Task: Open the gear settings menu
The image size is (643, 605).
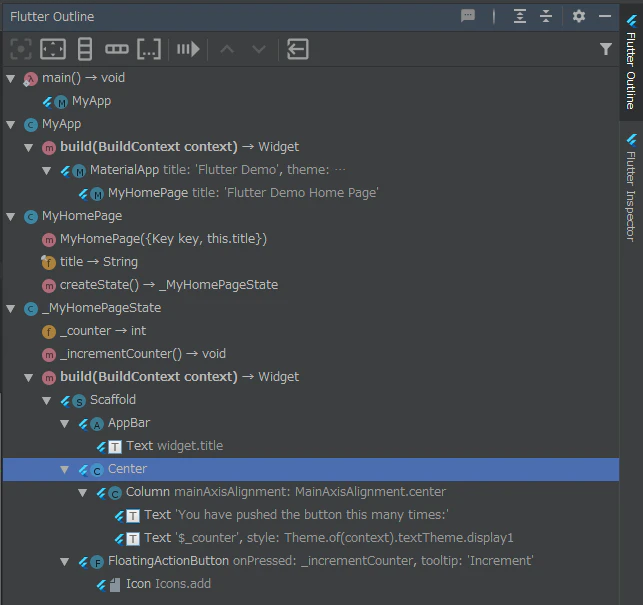Action: (x=579, y=16)
